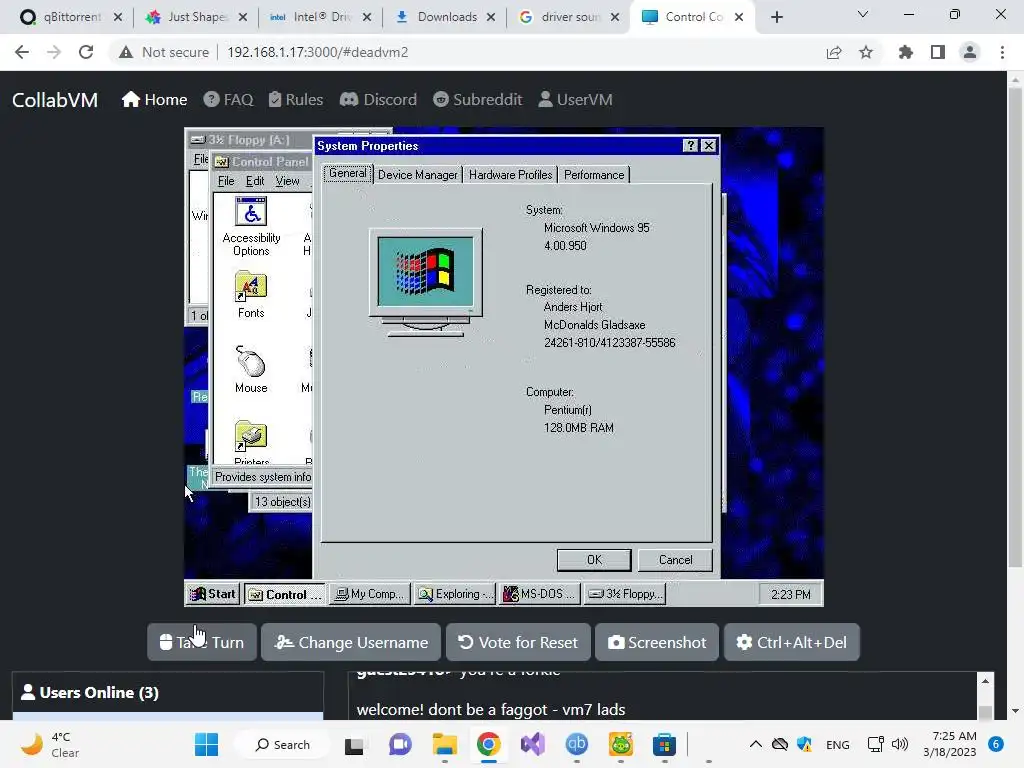Image resolution: width=1024 pixels, height=768 pixels.
Task: Switch to qBittorrent browser tab
Action: tap(63, 17)
